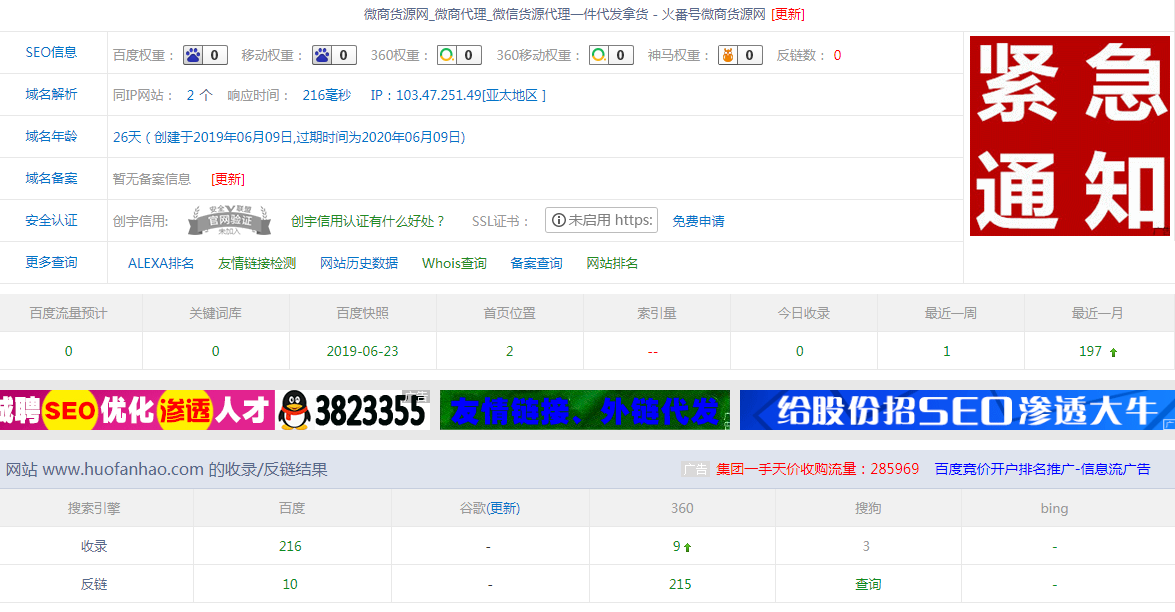The height and width of the screenshot is (612, 1175).
Task: Click the 搜狗 收录 value 3
Action: (x=866, y=546)
